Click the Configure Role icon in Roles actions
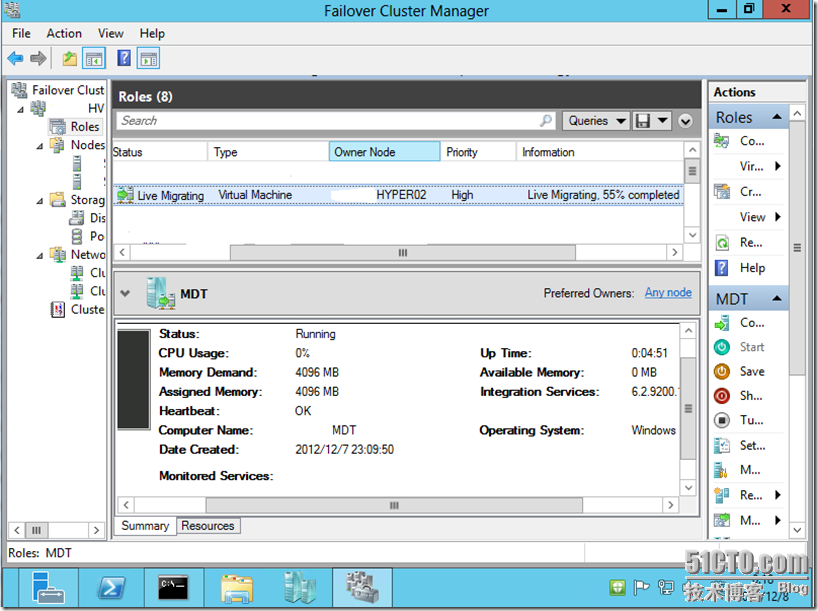 click(x=721, y=141)
